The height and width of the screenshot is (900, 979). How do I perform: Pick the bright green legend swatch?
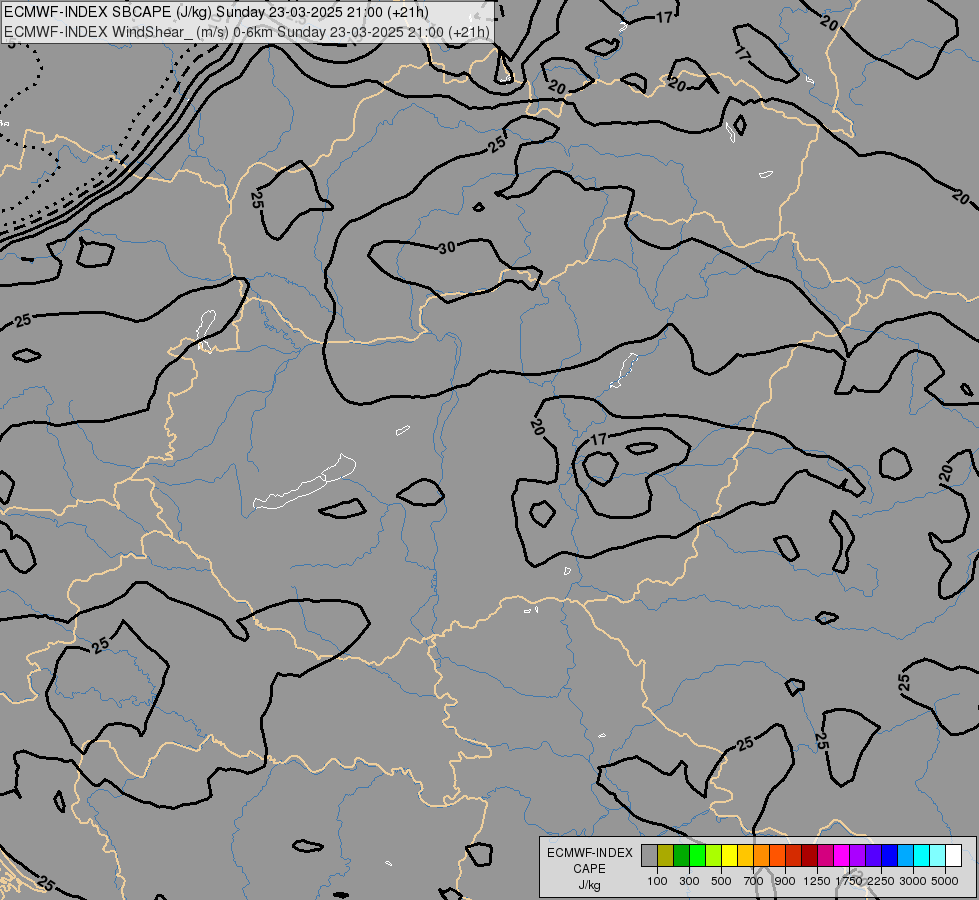click(697, 855)
